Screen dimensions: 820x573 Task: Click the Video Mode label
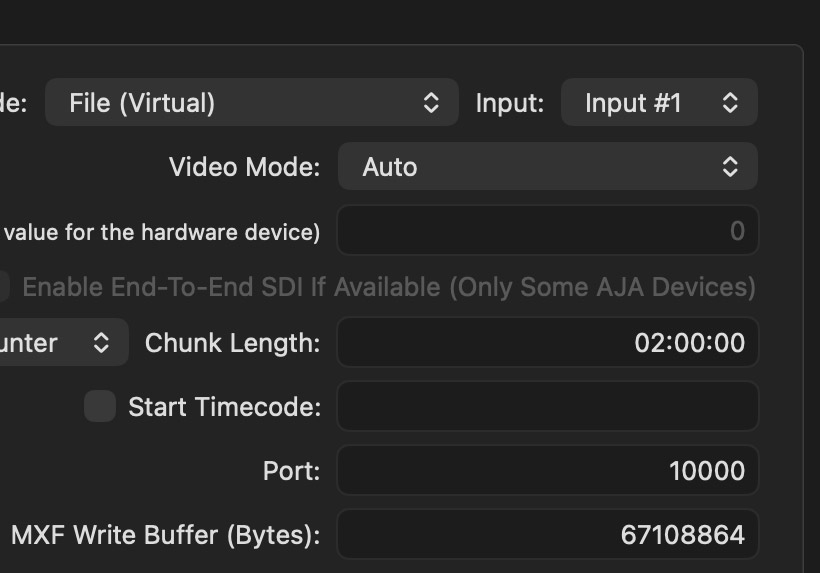pos(244,167)
